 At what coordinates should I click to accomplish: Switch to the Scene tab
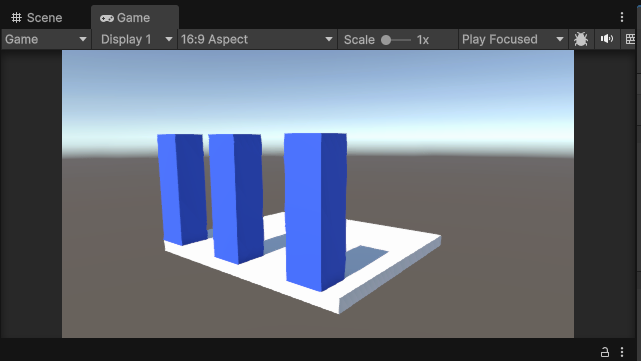[37, 18]
